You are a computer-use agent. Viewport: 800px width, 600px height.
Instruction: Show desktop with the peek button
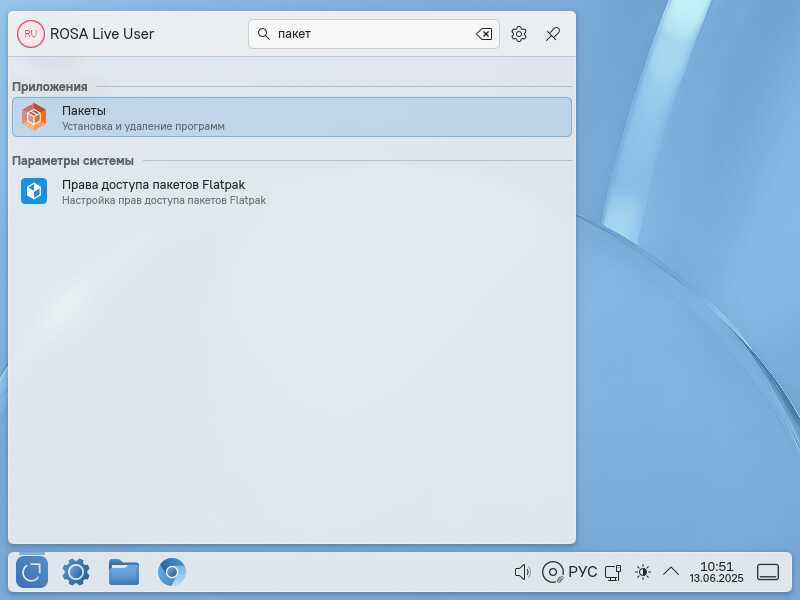click(x=768, y=572)
